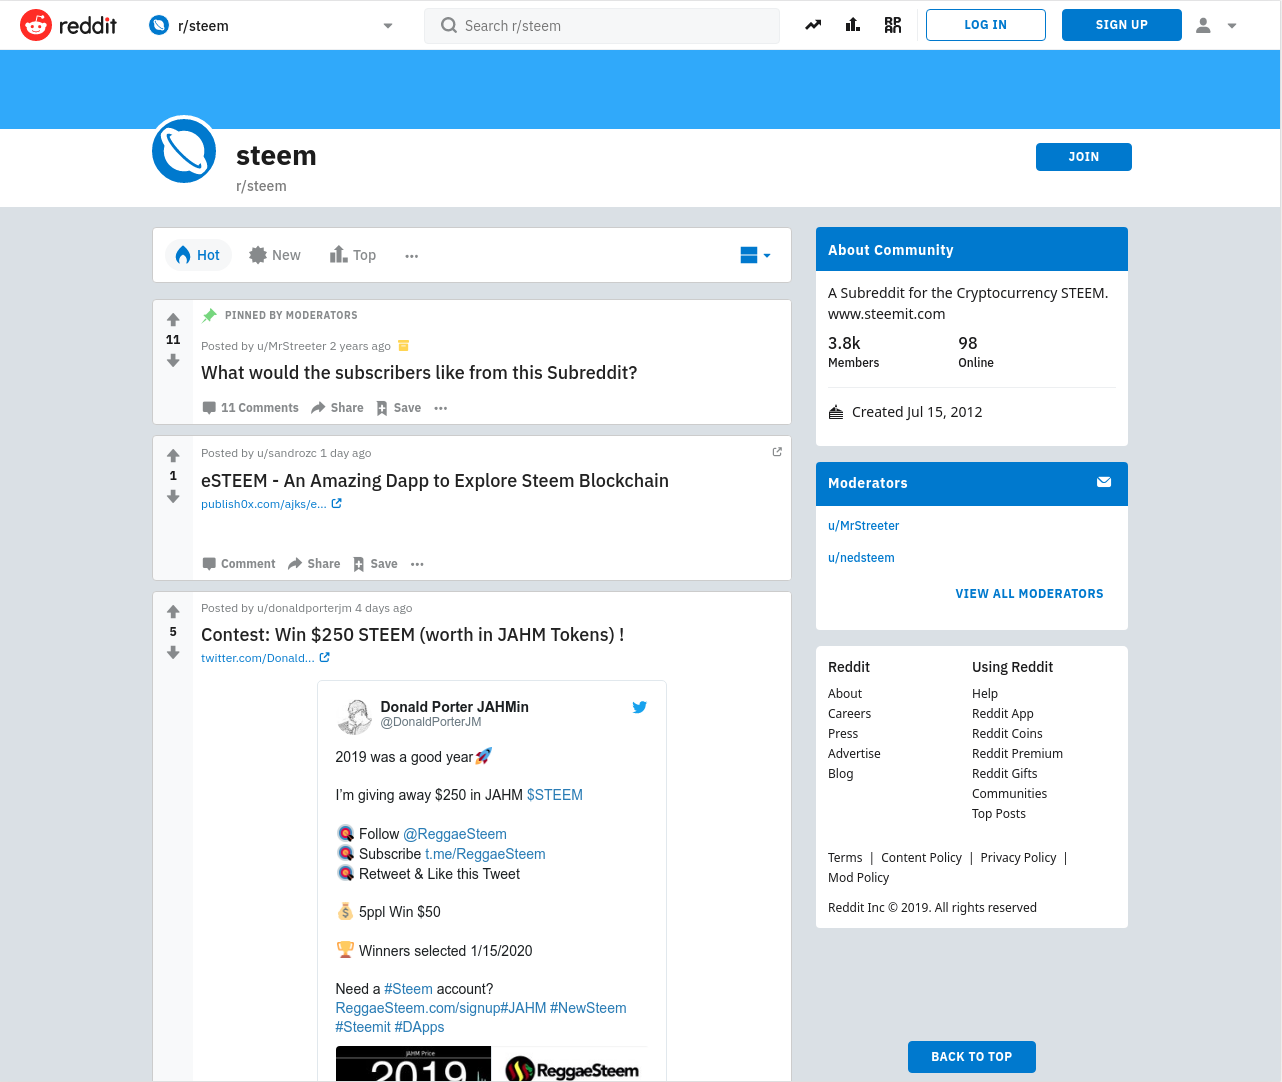Open u/donaldporterjm author profile
Screen dimensions: 1282x1082
pos(305,608)
